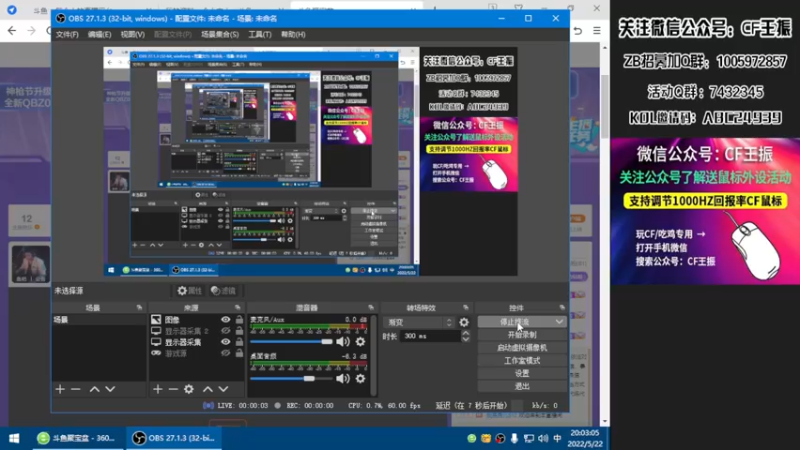Viewport: 800px width, 450px height.
Task: Click the 麦克风/Aux volume slider
Action: click(291, 342)
